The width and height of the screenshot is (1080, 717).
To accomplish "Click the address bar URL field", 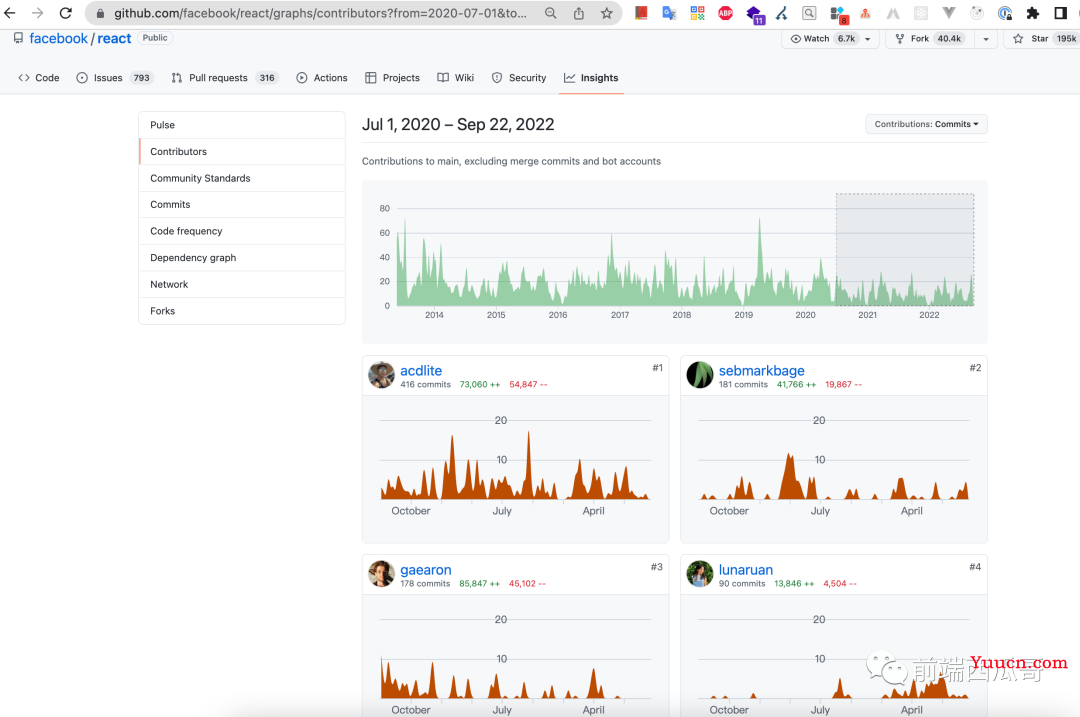I will tap(320, 13).
